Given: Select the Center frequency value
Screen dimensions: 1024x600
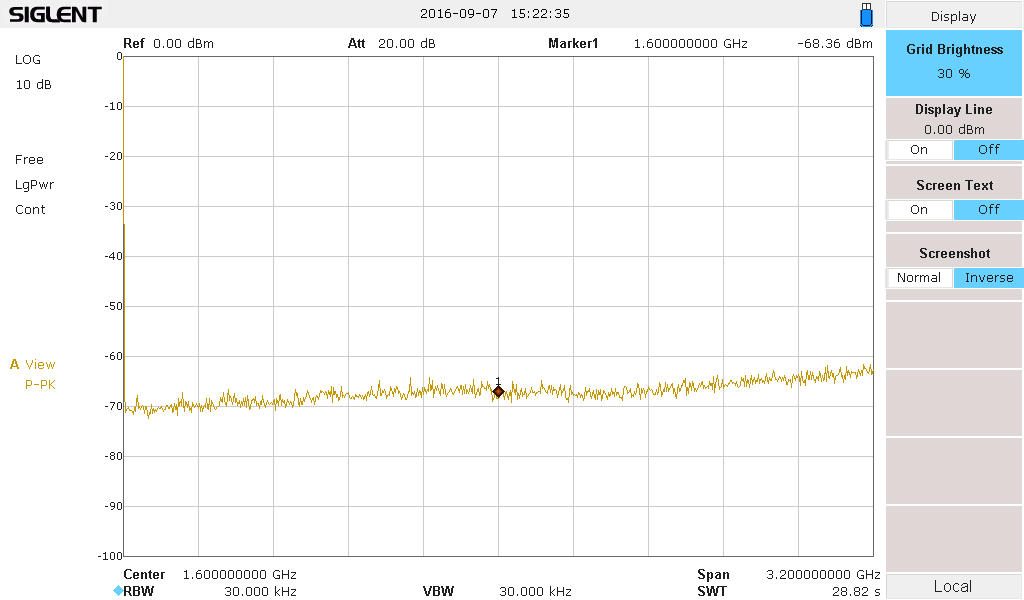Looking at the screenshot, I should 239,575.
